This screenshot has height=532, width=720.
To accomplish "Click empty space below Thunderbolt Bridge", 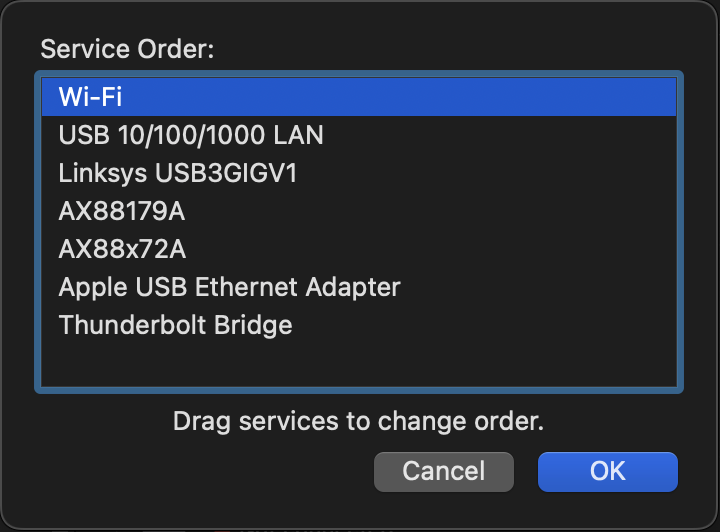I will coord(358,363).
